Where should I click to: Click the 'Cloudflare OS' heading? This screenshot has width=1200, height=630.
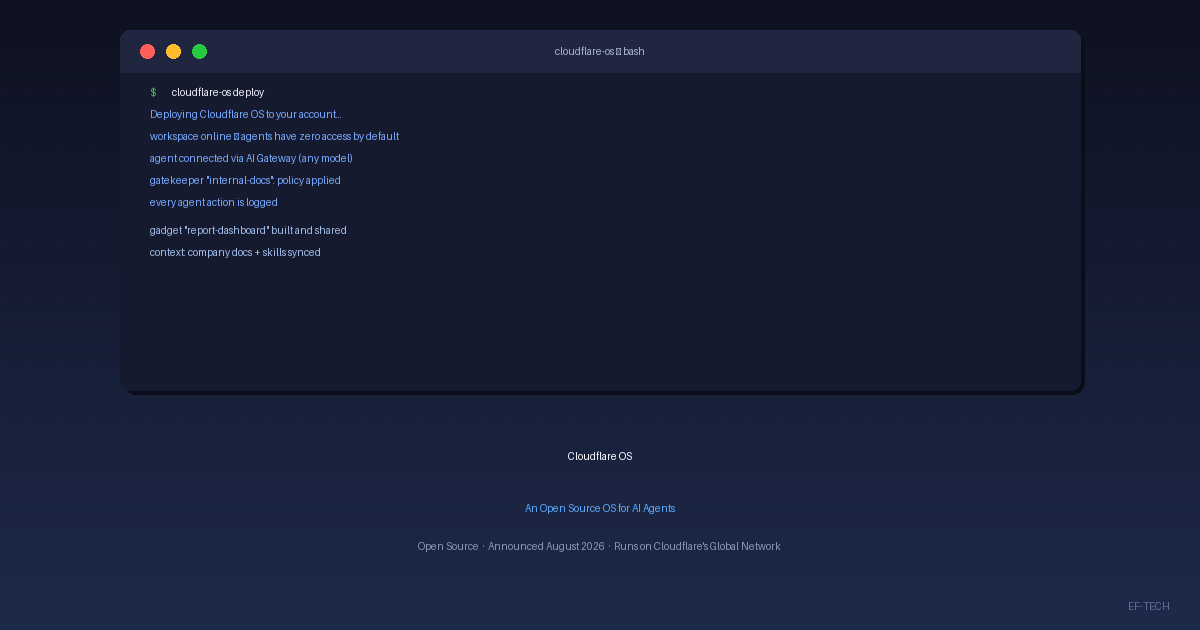600,456
